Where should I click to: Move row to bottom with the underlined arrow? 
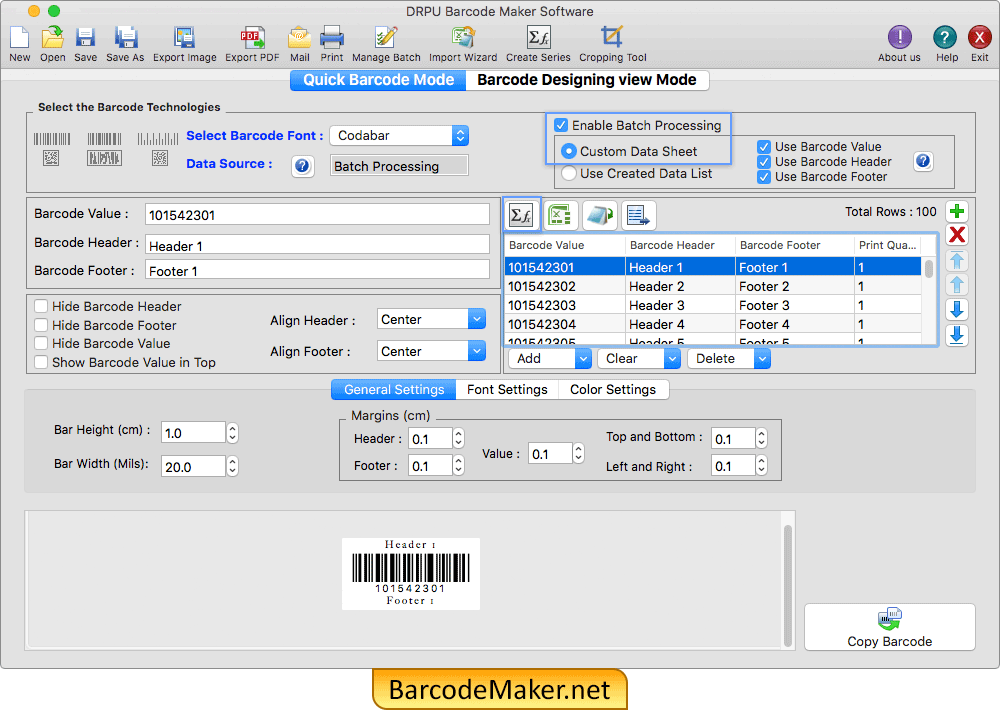pos(957,335)
